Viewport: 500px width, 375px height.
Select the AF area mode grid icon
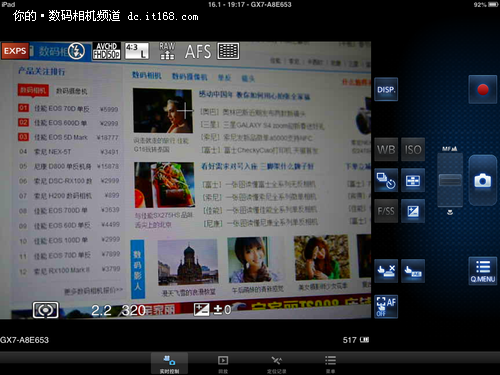413,180
